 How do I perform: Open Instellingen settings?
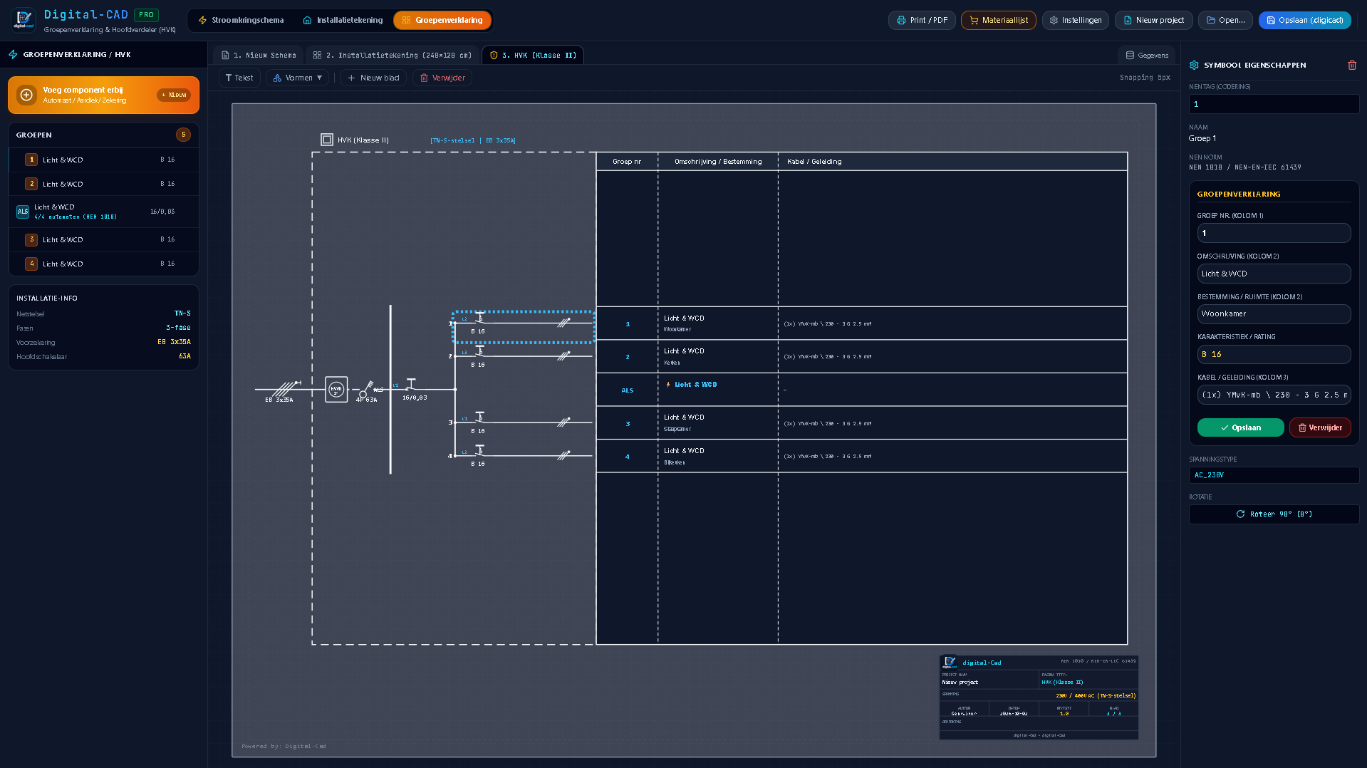(1075, 20)
